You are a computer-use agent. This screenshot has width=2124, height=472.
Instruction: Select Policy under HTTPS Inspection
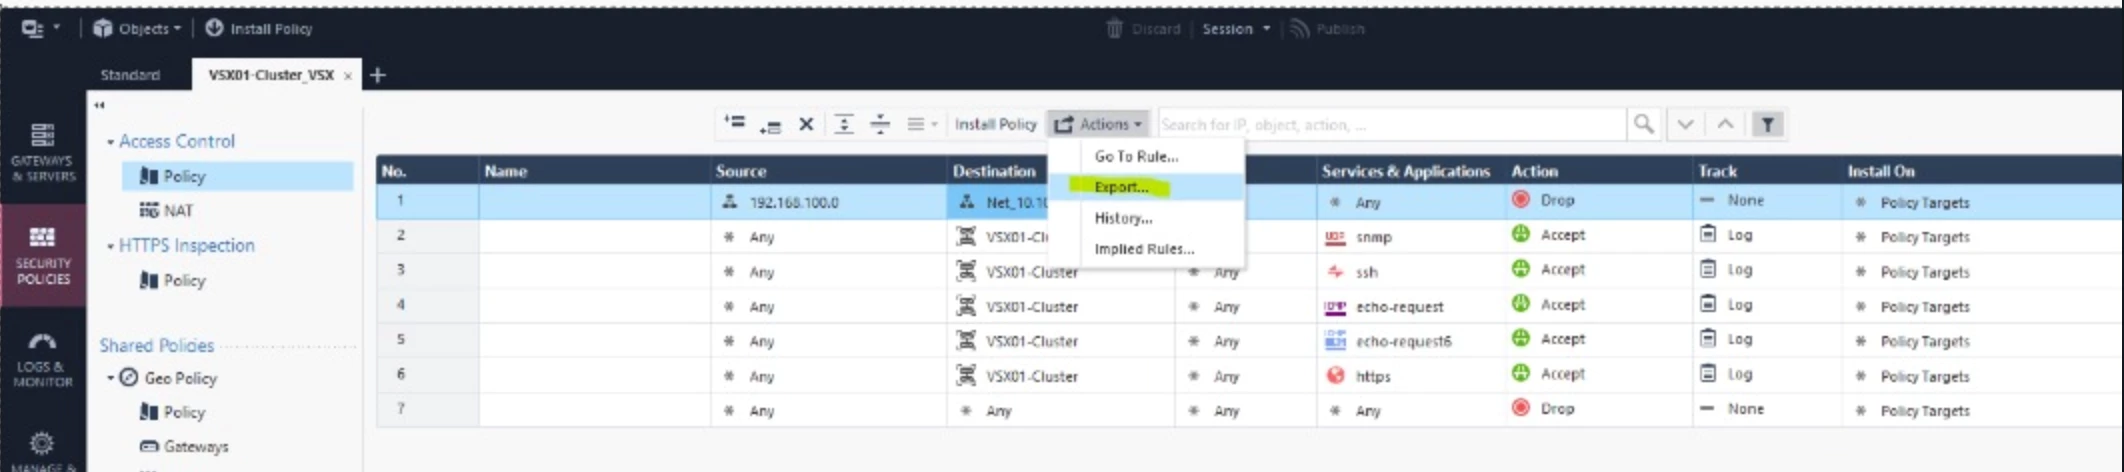coord(172,281)
